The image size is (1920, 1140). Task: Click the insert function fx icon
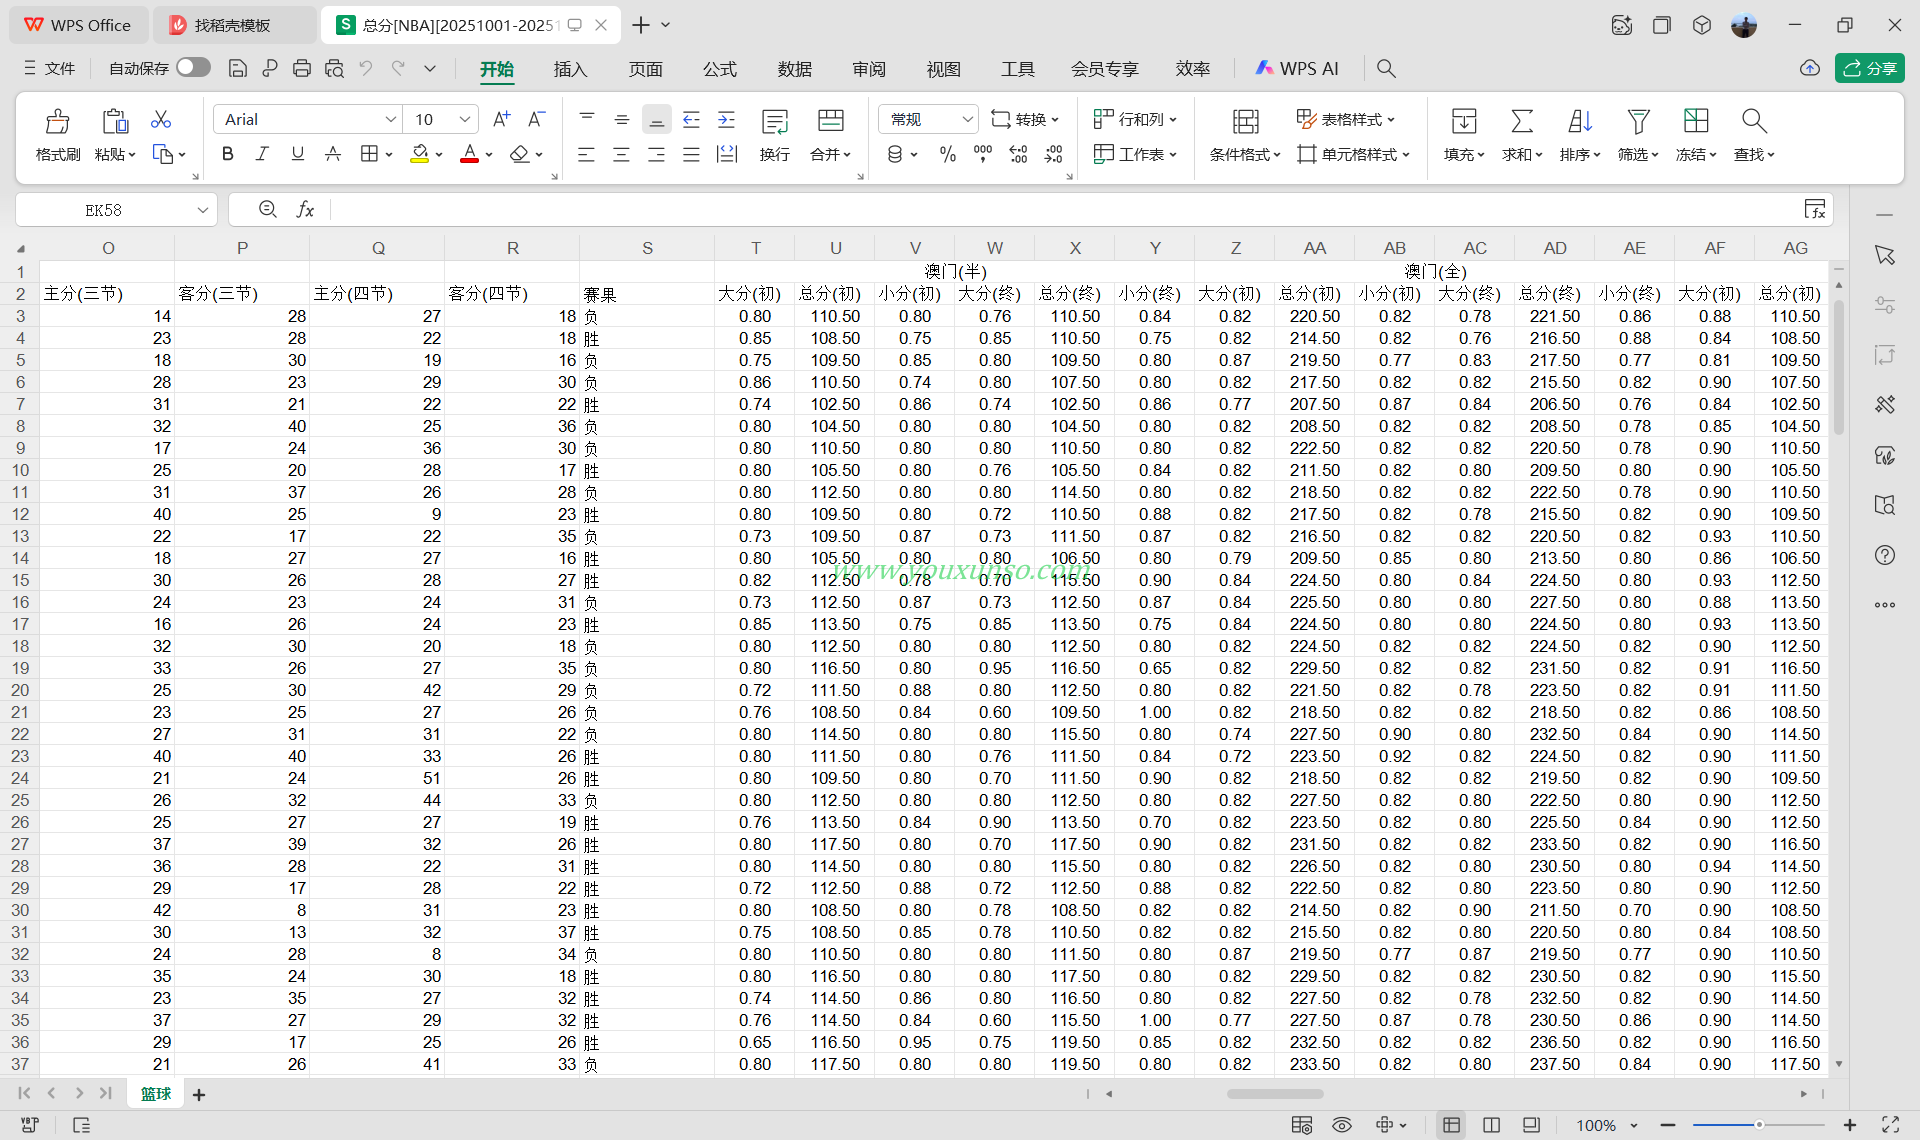pyautogui.click(x=305, y=209)
